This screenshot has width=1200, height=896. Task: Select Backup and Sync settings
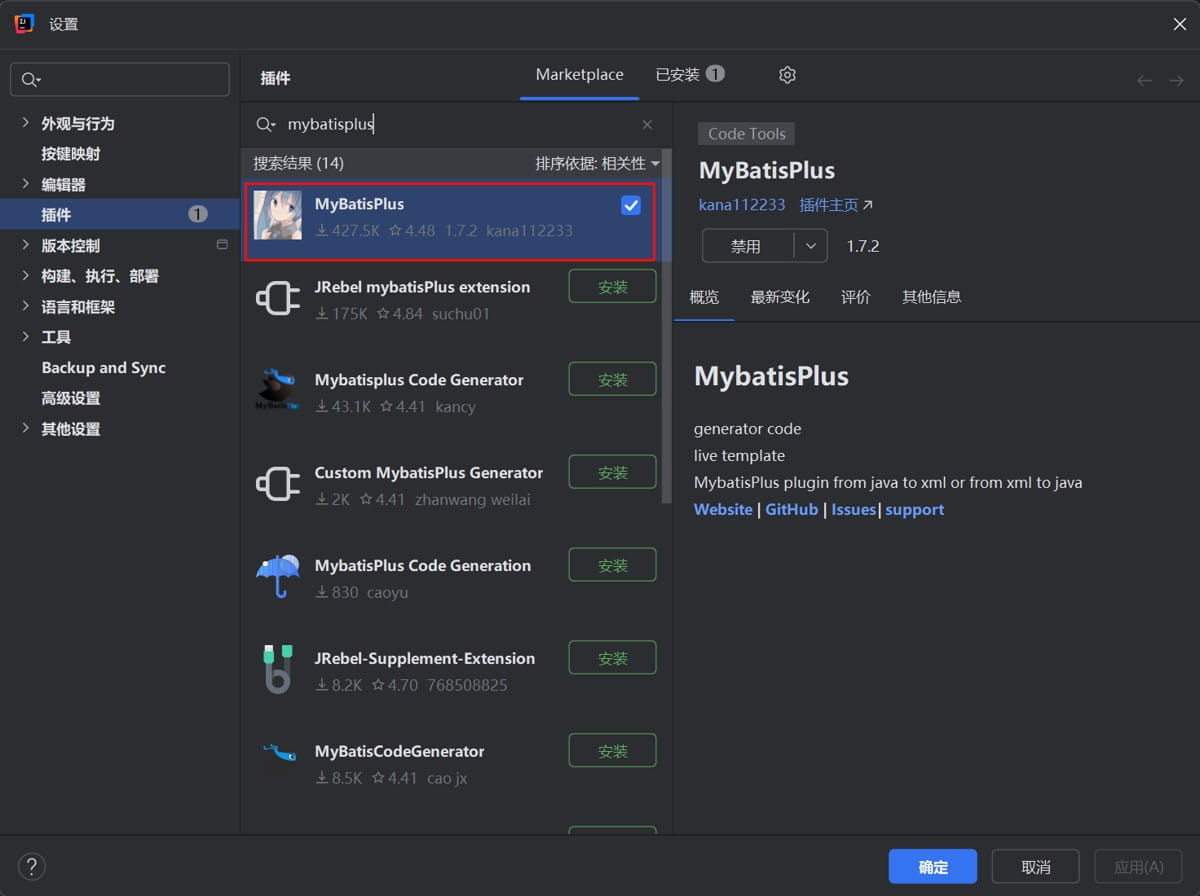click(x=103, y=367)
